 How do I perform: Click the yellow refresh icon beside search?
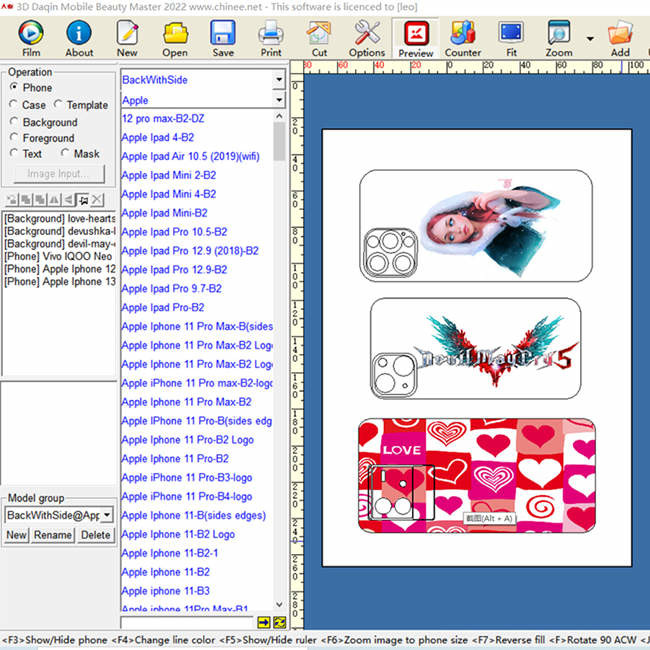(x=280, y=622)
